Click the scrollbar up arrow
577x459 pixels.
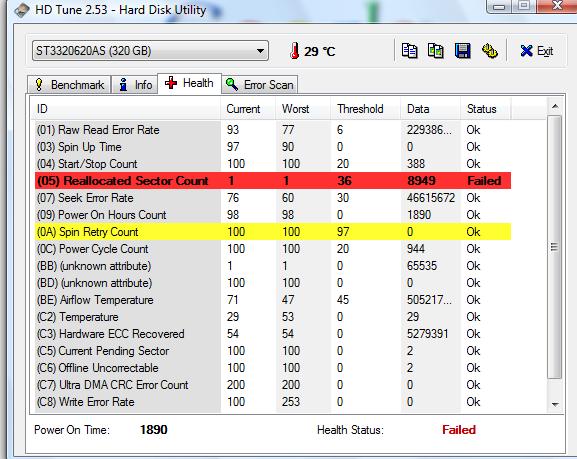555,107
